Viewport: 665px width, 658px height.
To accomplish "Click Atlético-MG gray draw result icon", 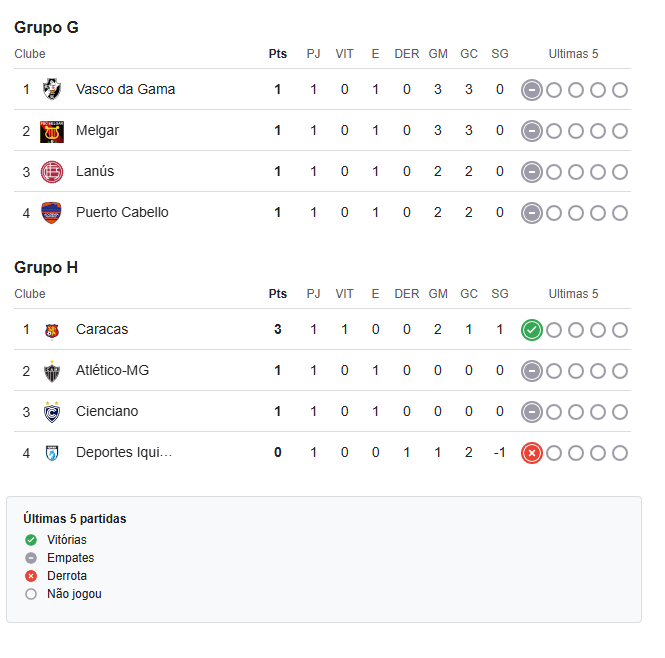I will pos(531,371).
